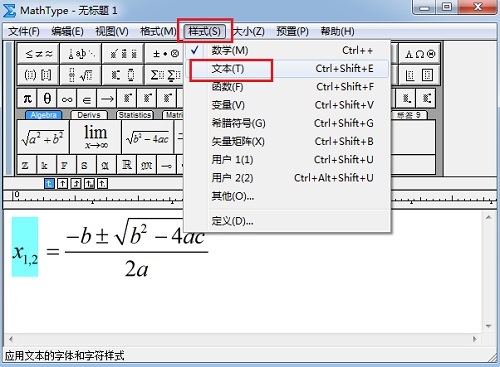Choose the 矢量矩阵(X) style

pyautogui.click(x=287, y=142)
